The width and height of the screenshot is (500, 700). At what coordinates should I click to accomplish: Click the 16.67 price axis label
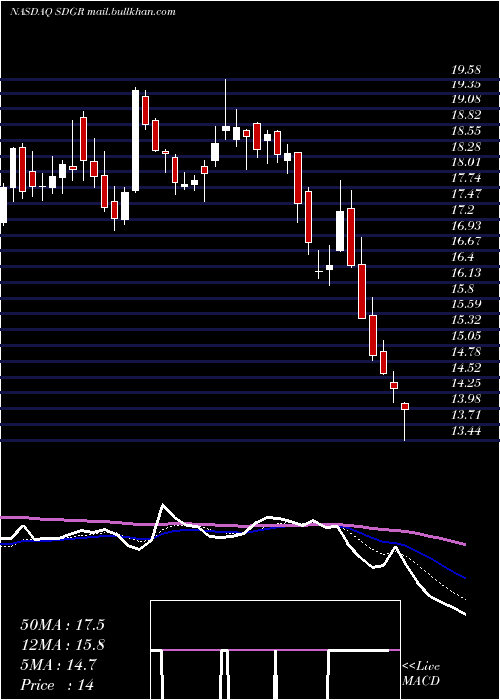tap(465, 242)
